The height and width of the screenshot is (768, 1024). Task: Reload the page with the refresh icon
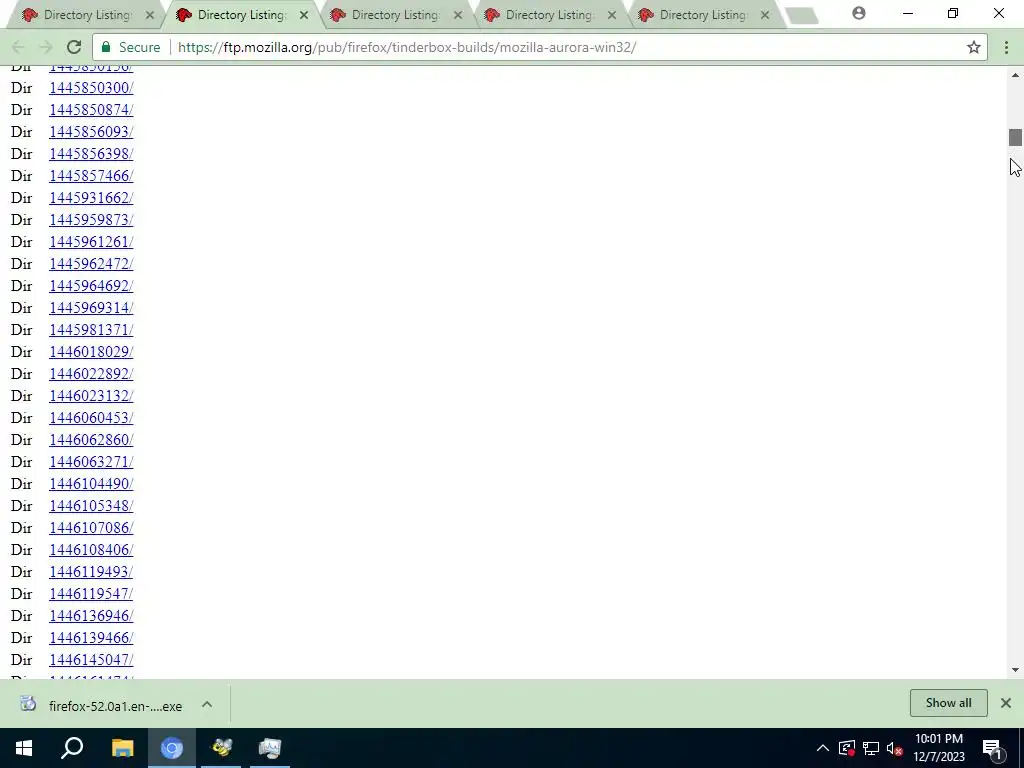click(74, 47)
